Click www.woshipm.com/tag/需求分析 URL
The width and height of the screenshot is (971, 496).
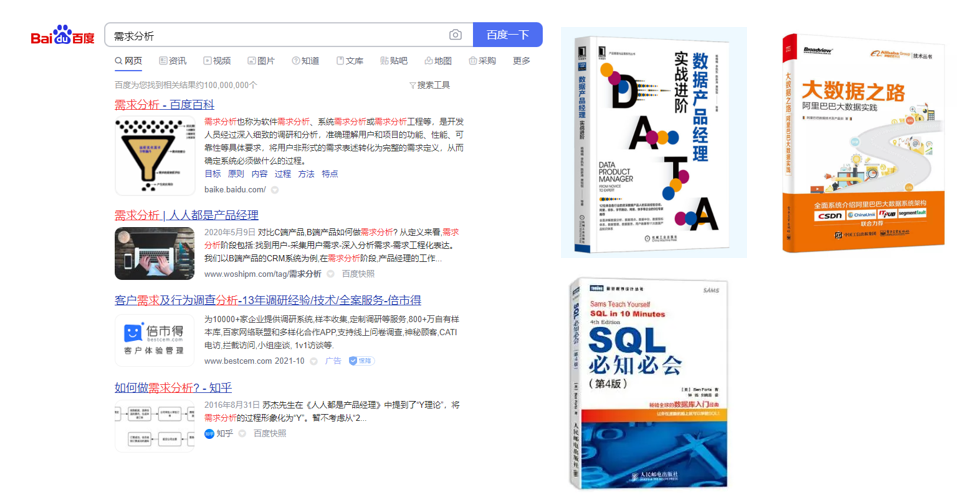[x=263, y=274]
